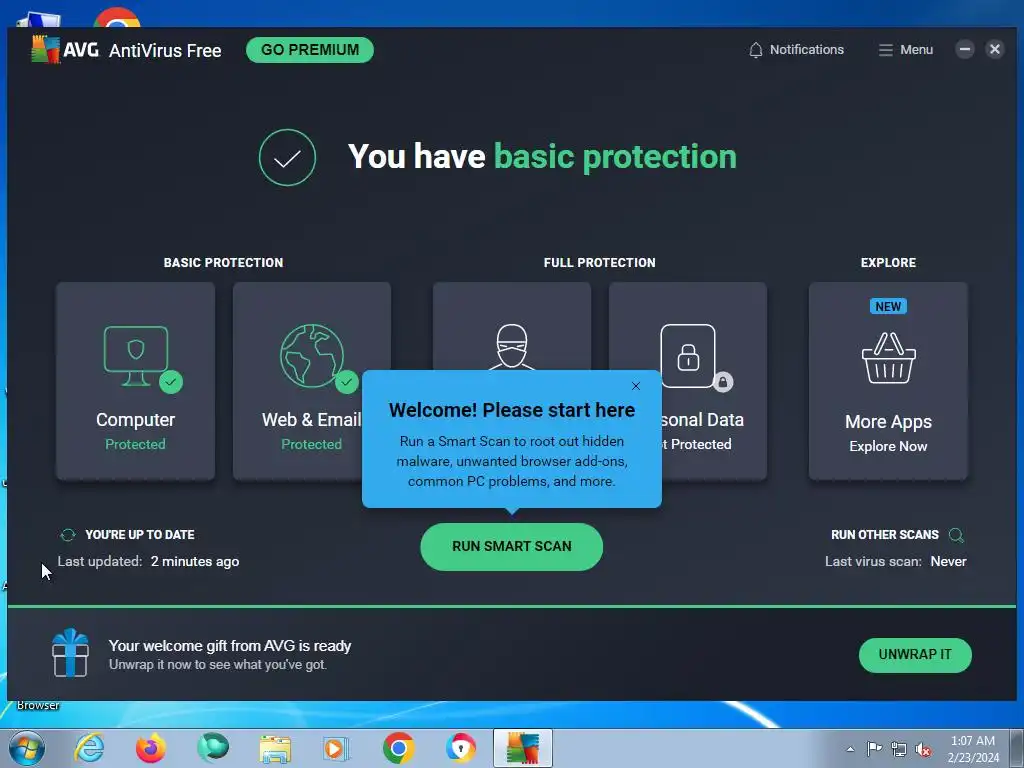Click the GO PREMIUM button
The width and height of the screenshot is (1024, 768).
point(310,50)
